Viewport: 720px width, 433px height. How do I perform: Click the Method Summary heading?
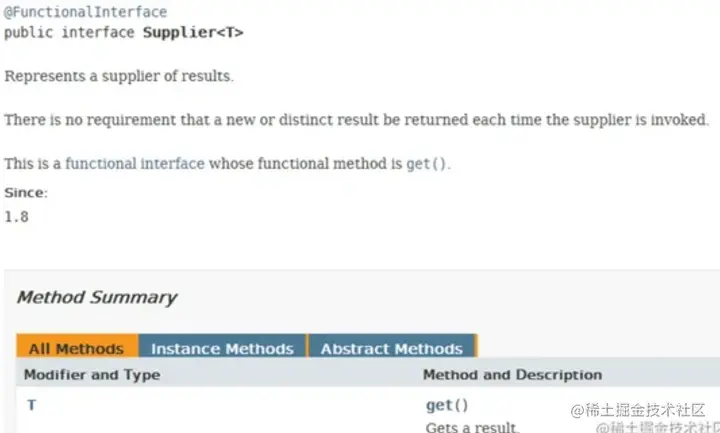(x=96, y=298)
